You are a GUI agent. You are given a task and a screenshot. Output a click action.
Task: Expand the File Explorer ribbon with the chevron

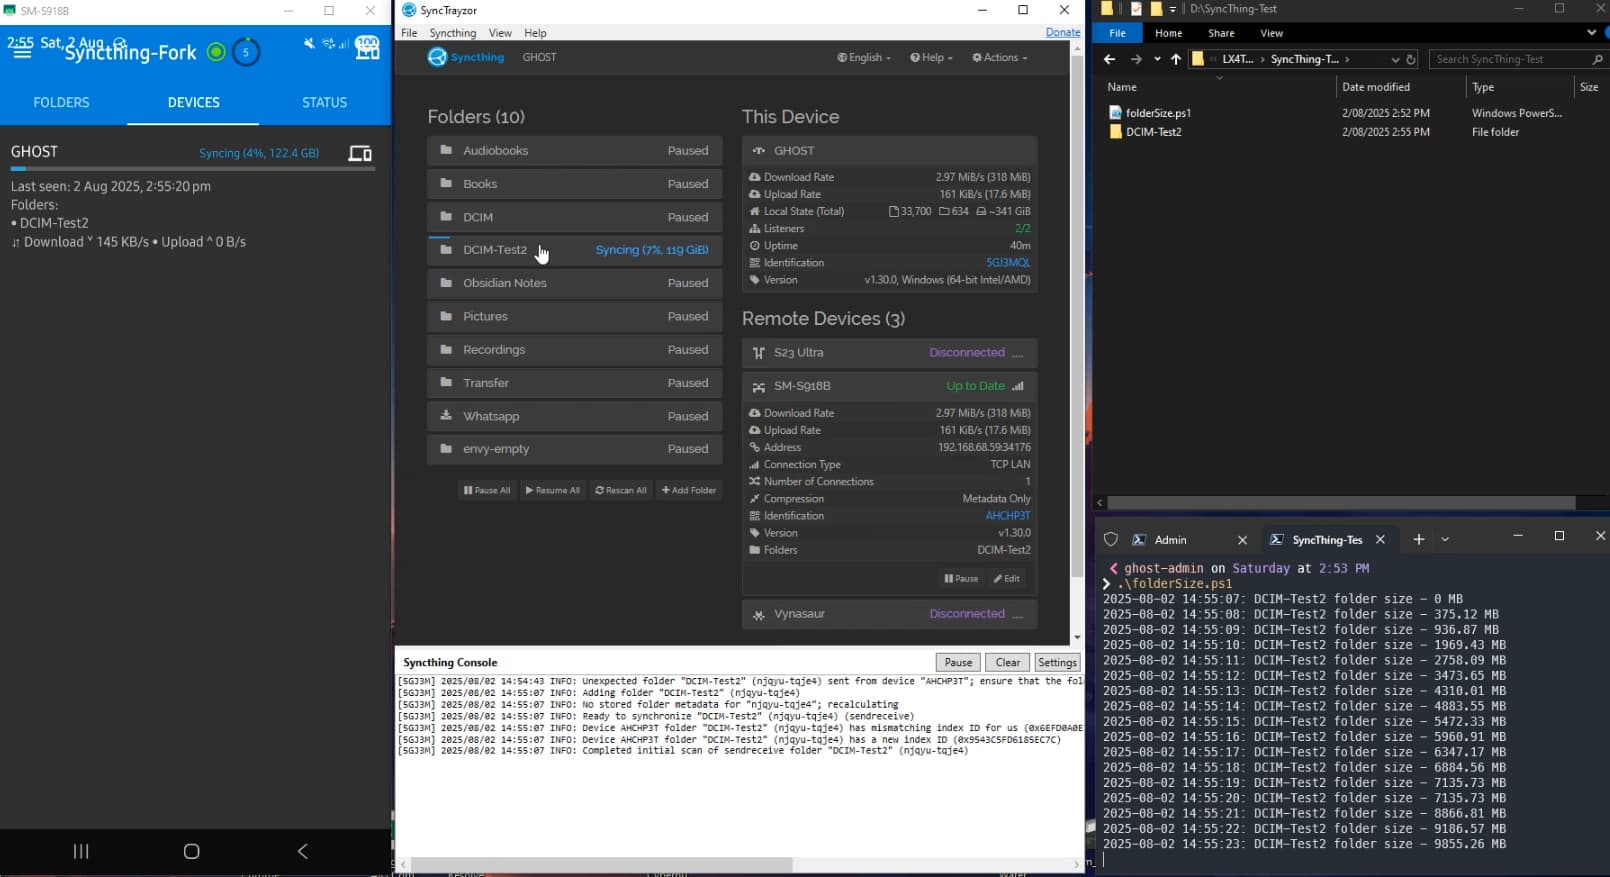[1591, 33]
